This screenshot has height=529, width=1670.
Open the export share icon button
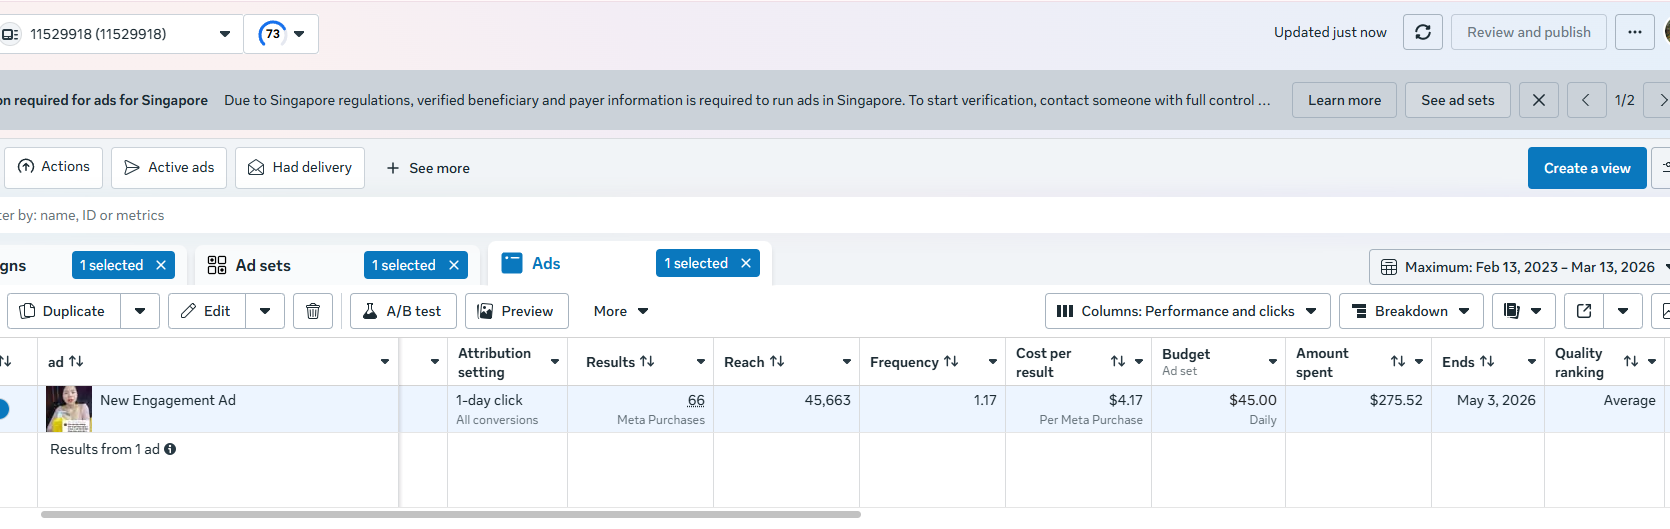click(1584, 311)
